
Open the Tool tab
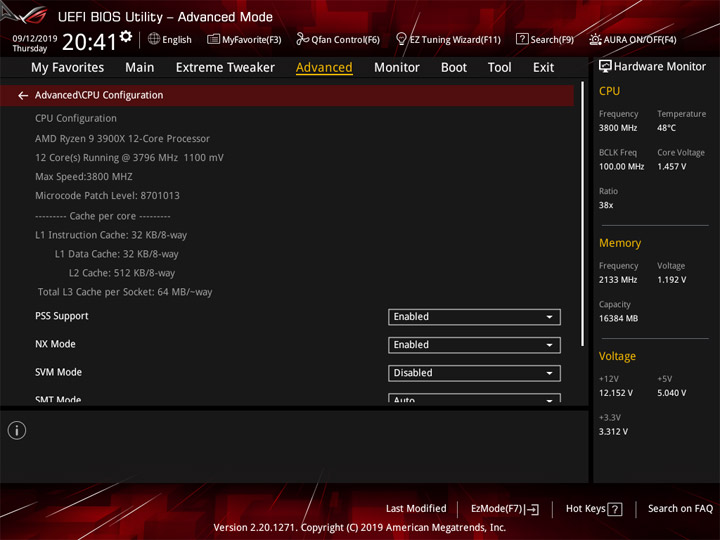(x=500, y=68)
